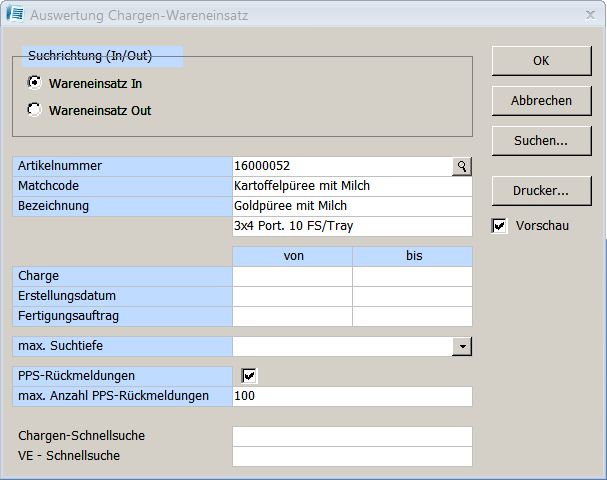This screenshot has width=607, height=480.
Task: Click the Erstellungsdatum von field
Action: [292, 296]
